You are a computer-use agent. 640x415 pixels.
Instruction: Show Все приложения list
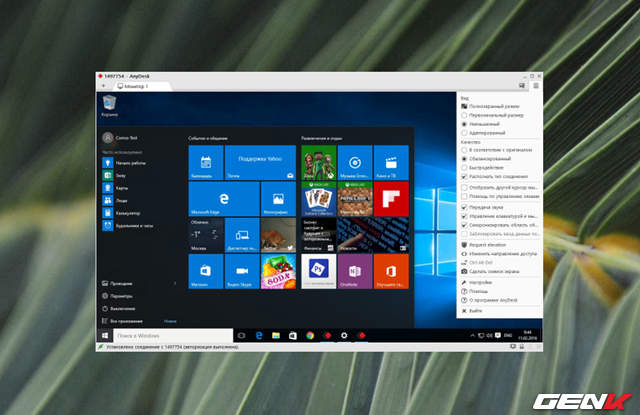tap(122, 321)
